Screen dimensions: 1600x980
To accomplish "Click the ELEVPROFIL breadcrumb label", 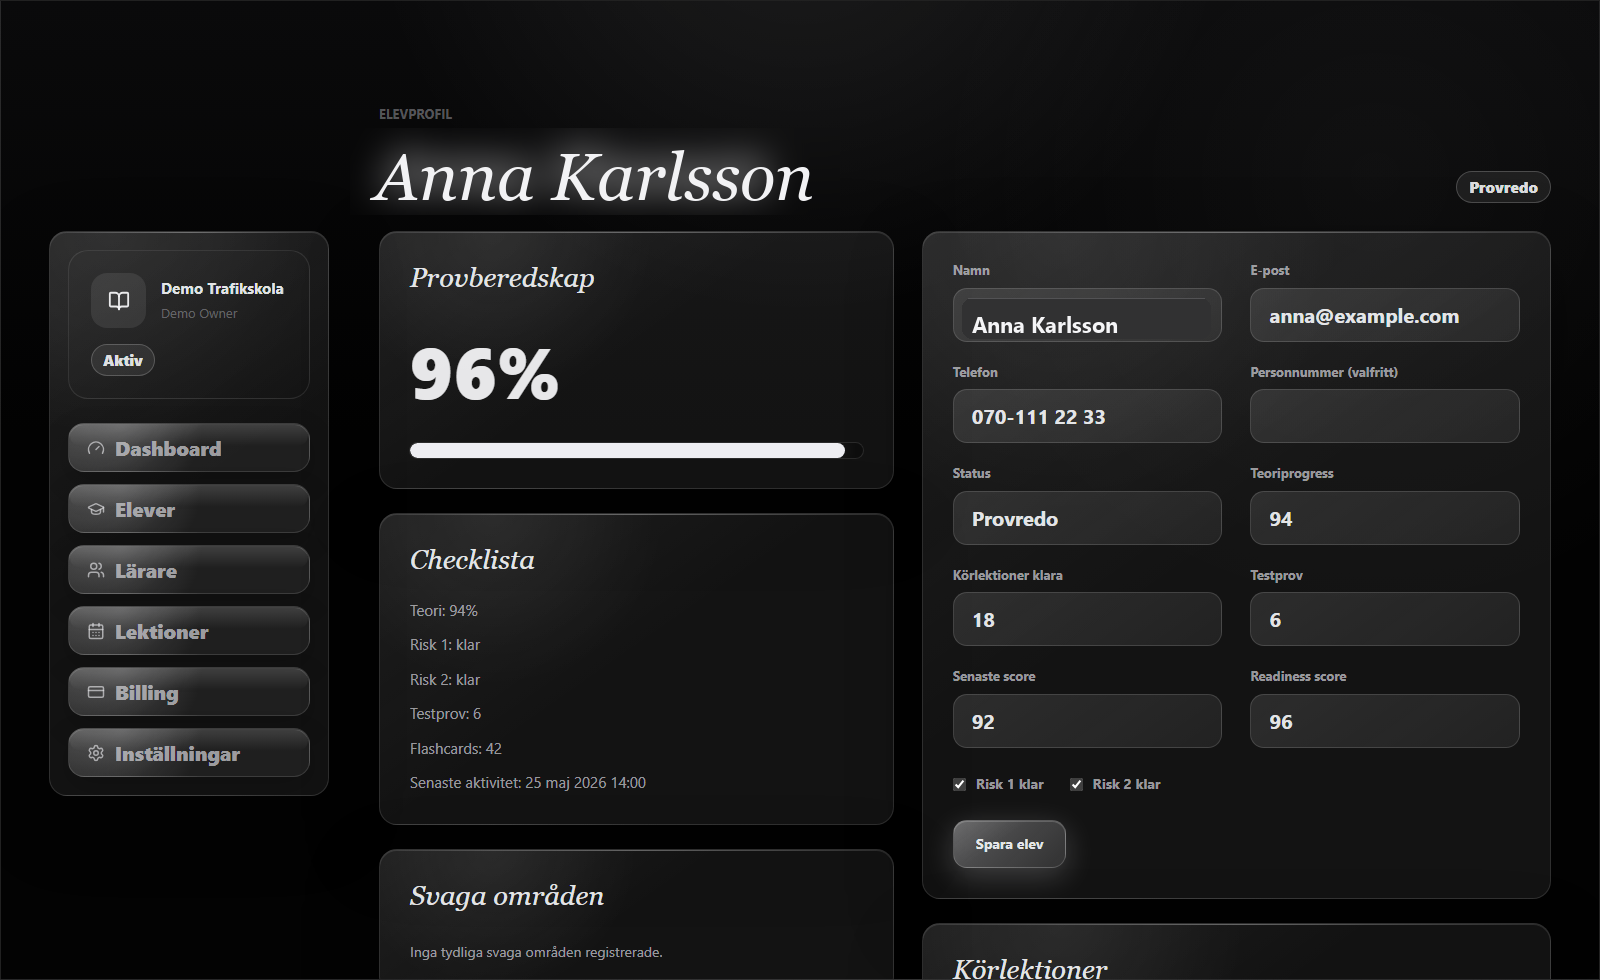I will click(x=415, y=114).
